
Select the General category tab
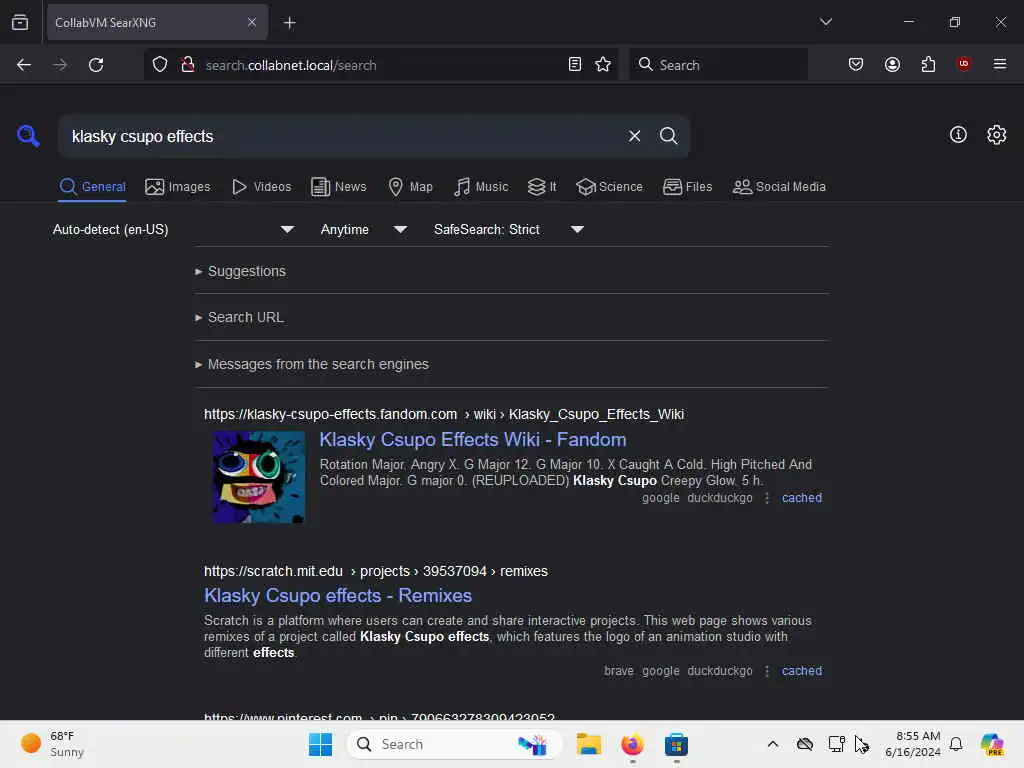point(92,187)
